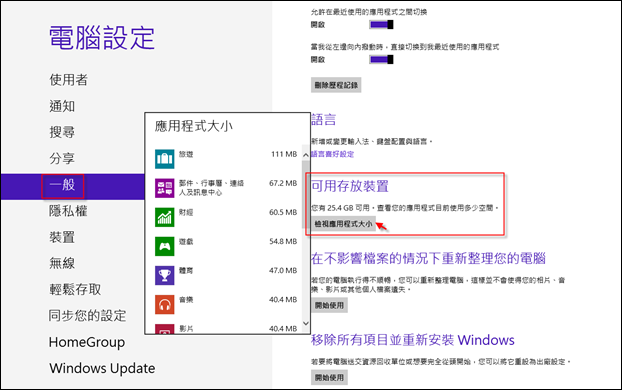Image resolution: width=622 pixels, height=390 pixels.
Task: Click 開始使用 under 重新整理您的電腦 section
Action: [329, 305]
